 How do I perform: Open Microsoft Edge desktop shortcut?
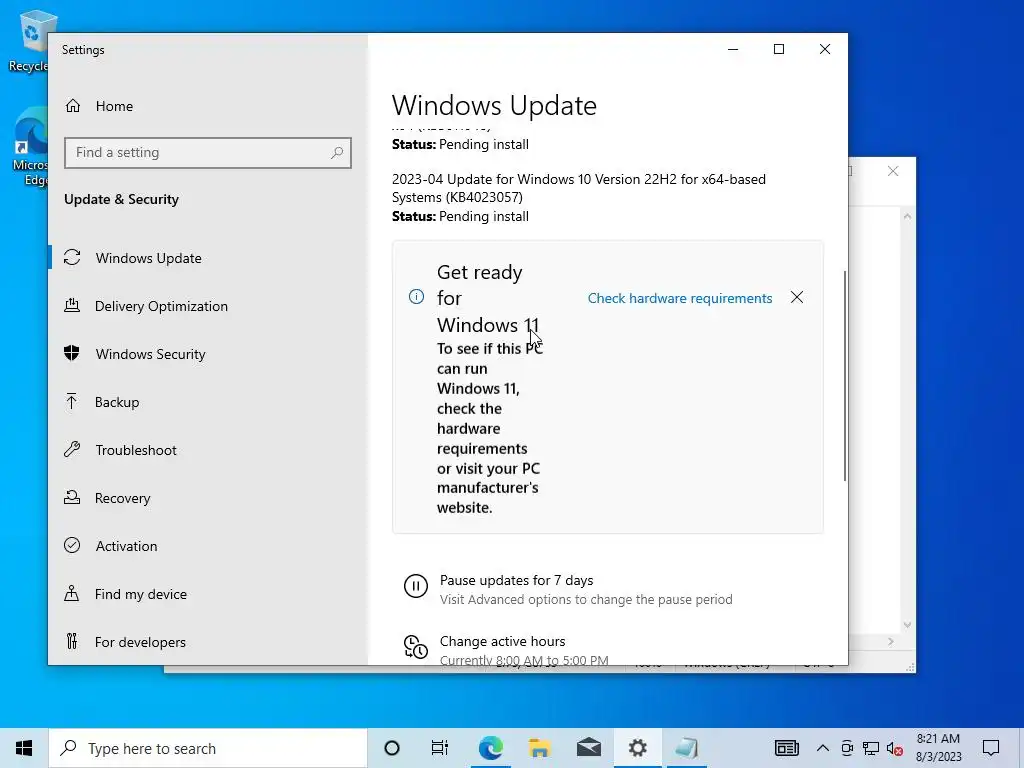[29, 148]
